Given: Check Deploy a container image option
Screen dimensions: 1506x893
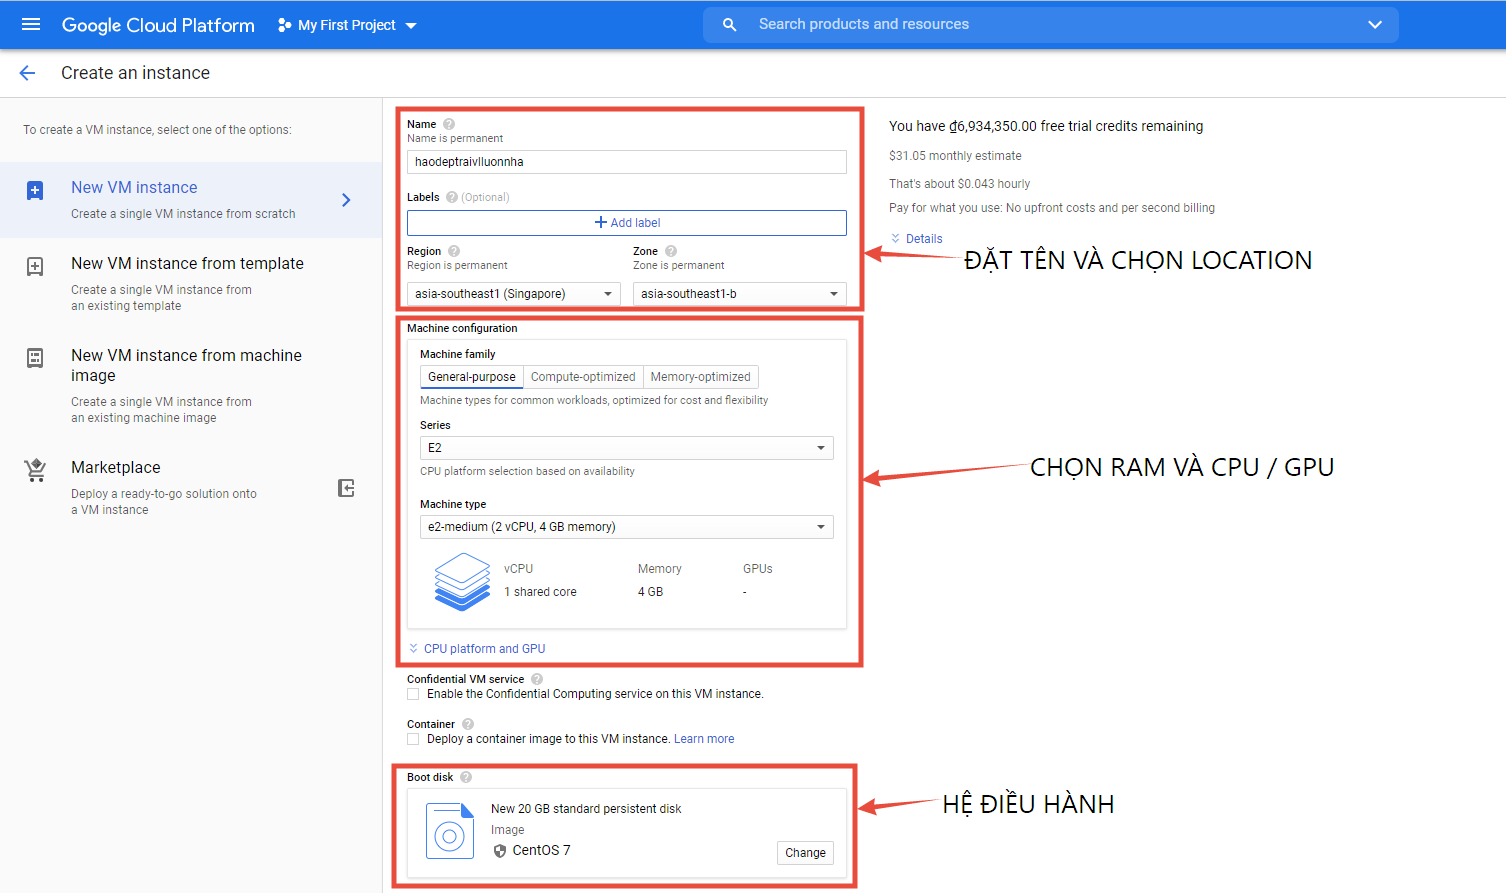Looking at the screenshot, I should pos(413,739).
